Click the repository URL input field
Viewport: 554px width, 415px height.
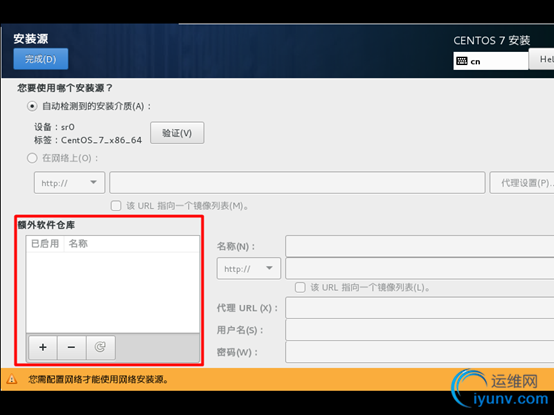(419, 268)
